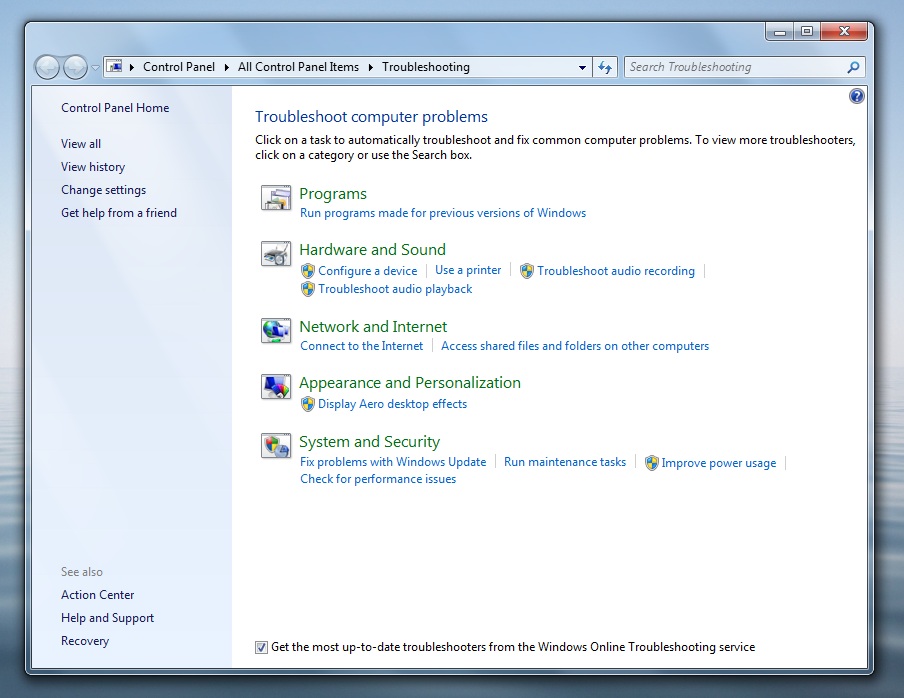Image resolution: width=904 pixels, height=698 pixels.
Task: Select All Control Panel Items breadcrumb
Action: pos(298,67)
